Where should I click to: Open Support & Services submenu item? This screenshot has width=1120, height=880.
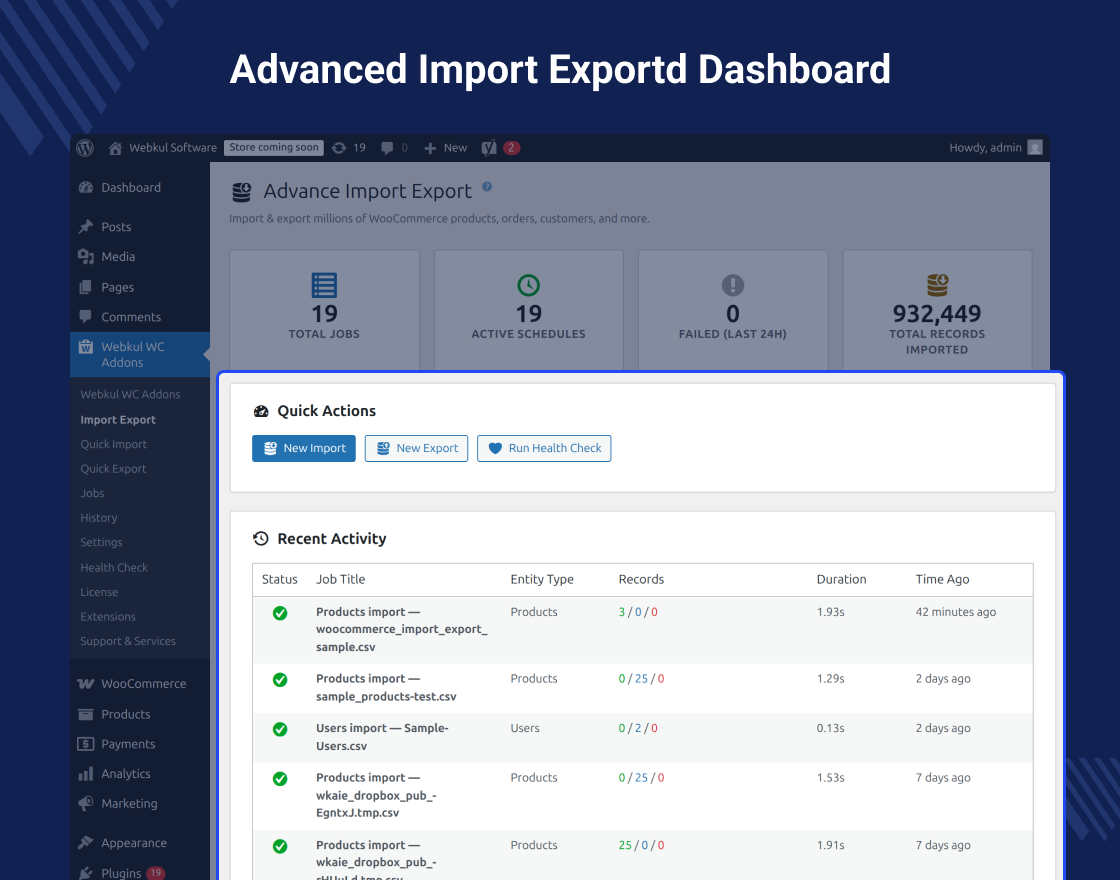click(x=128, y=641)
